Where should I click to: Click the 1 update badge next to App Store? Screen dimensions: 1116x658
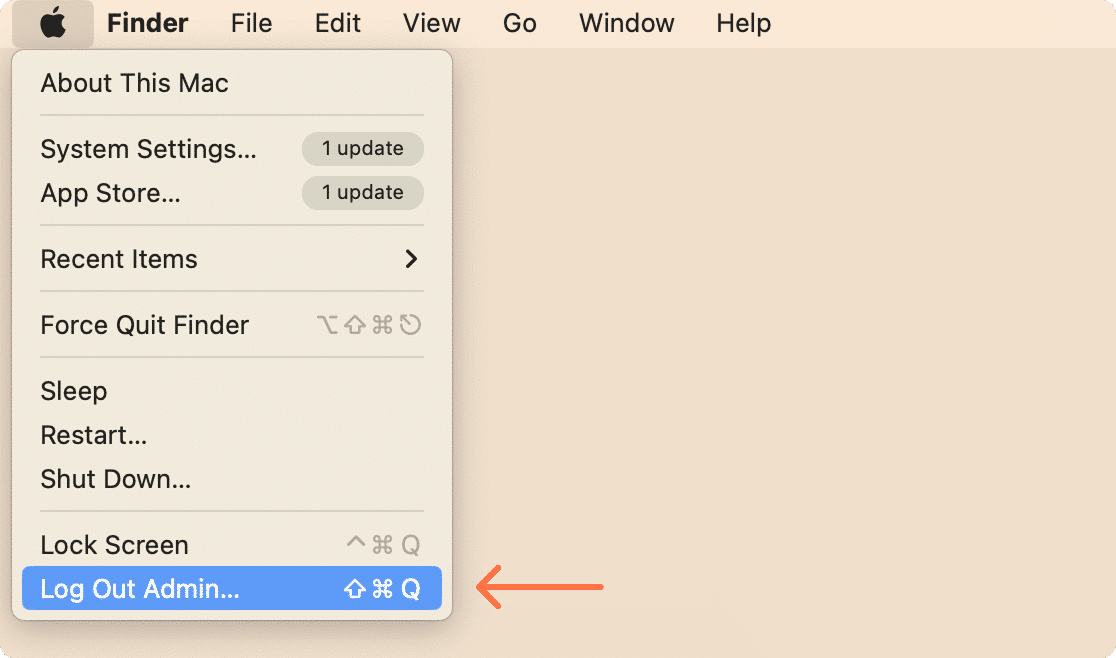point(362,192)
